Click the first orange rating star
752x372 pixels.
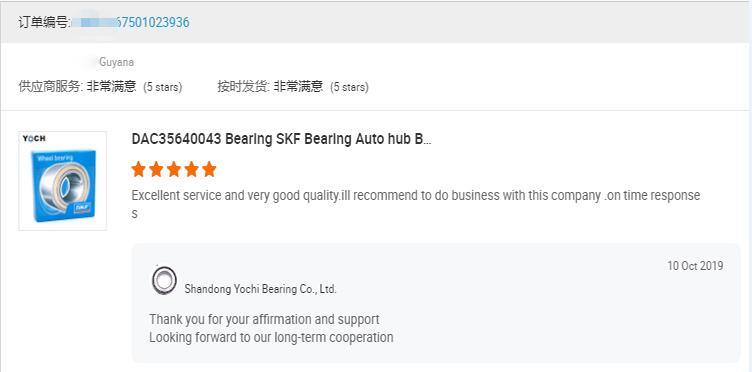pyautogui.click(x=138, y=169)
